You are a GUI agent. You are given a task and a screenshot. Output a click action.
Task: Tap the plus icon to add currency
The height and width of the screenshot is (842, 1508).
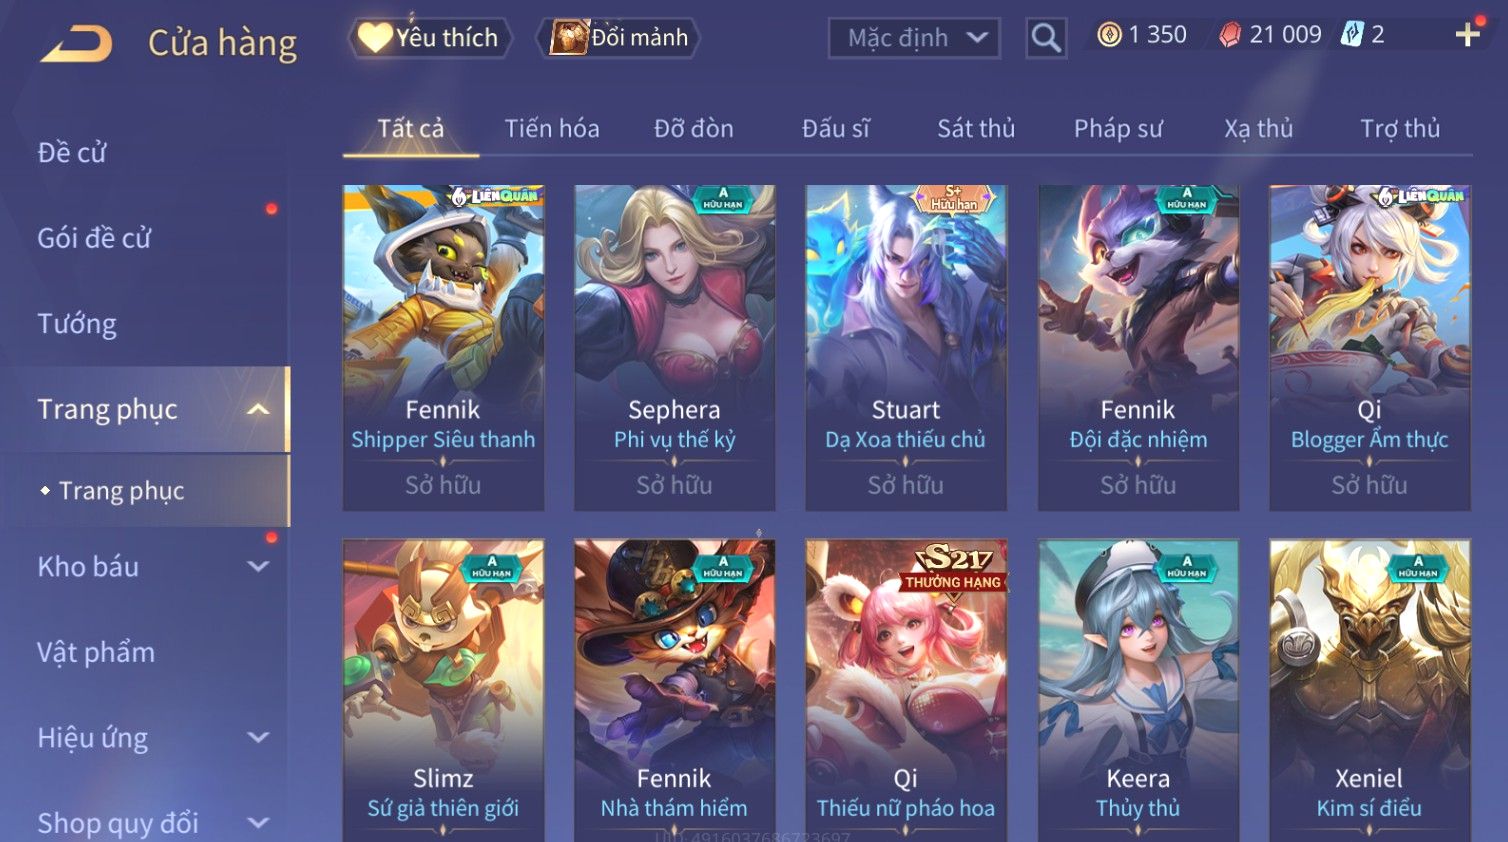click(x=1467, y=35)
